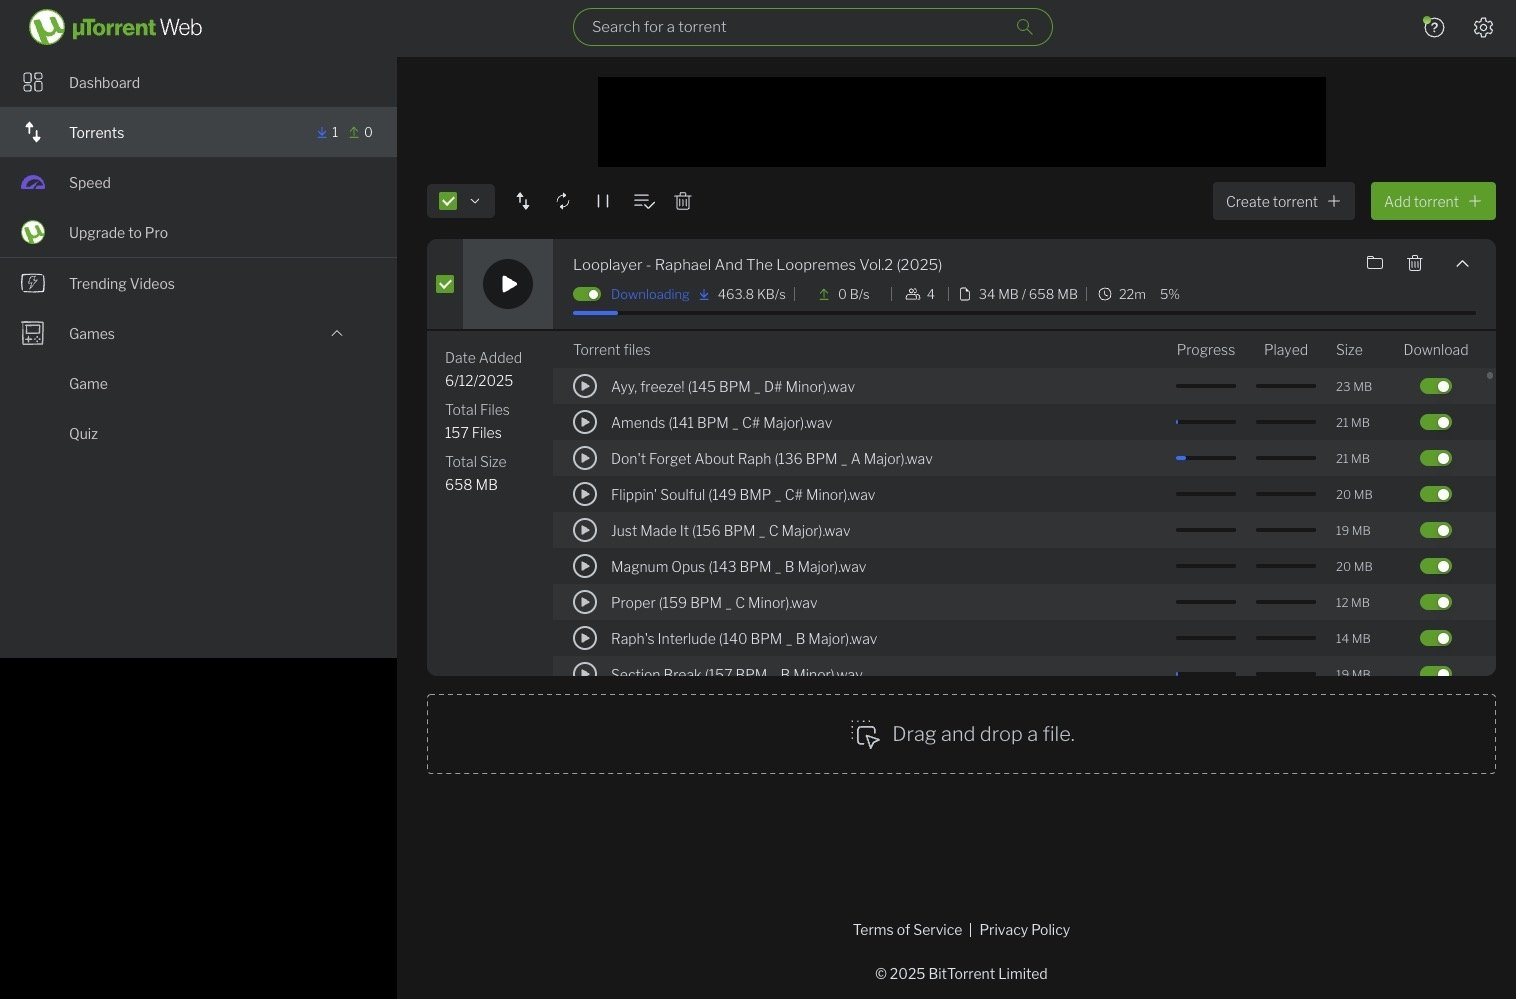Disable download for Don't Forget About Raph
The image size is (1516, 999).
point(1436,458)
